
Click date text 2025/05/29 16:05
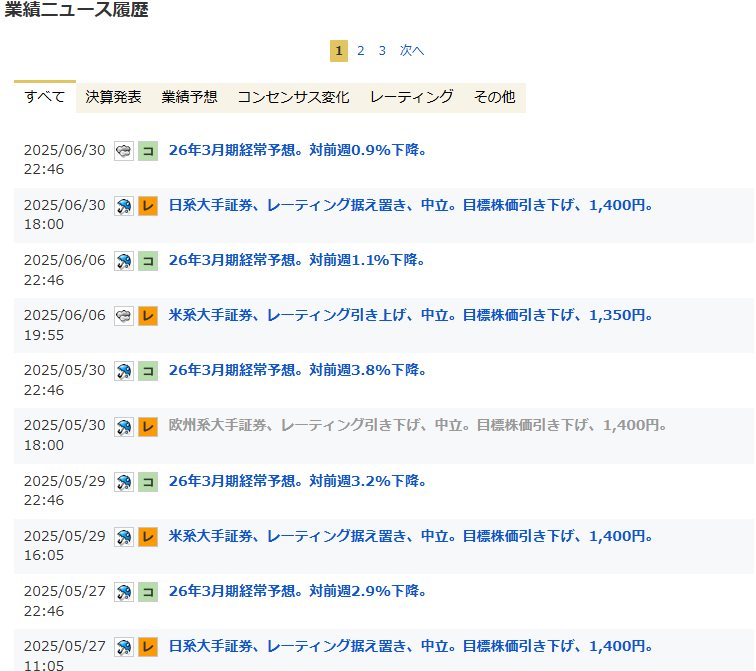(x=65, y=545)
